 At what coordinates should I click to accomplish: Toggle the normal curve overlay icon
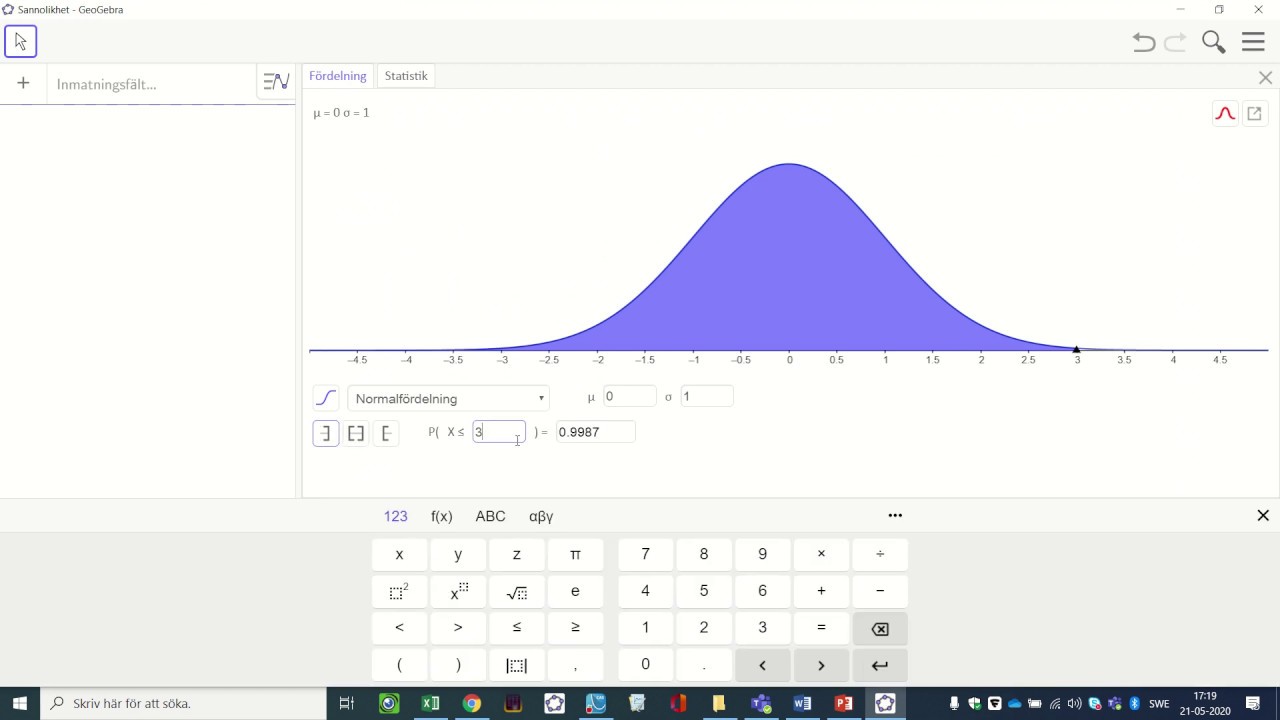[1225, 113]
